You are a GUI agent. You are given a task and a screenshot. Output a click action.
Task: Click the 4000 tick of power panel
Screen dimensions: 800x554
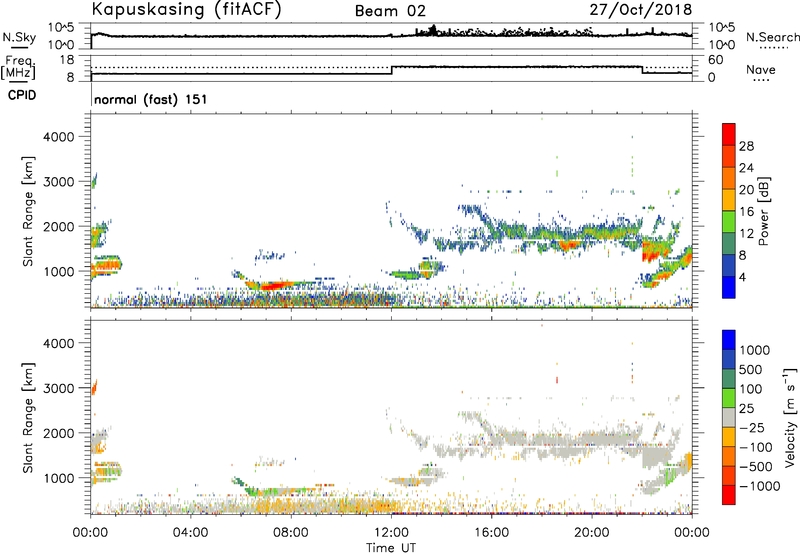tap(59, 137)
